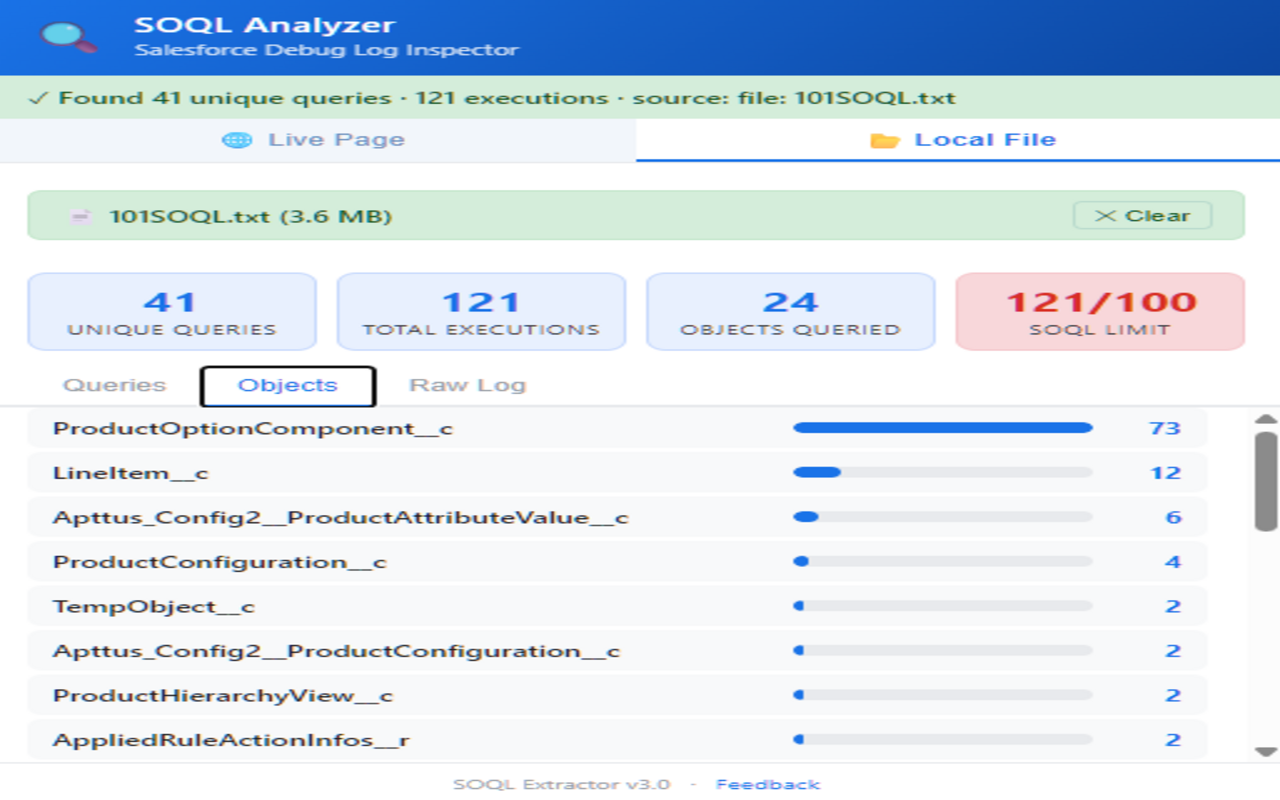
Task: Open the Feedback link
Action: click(768, 784)
